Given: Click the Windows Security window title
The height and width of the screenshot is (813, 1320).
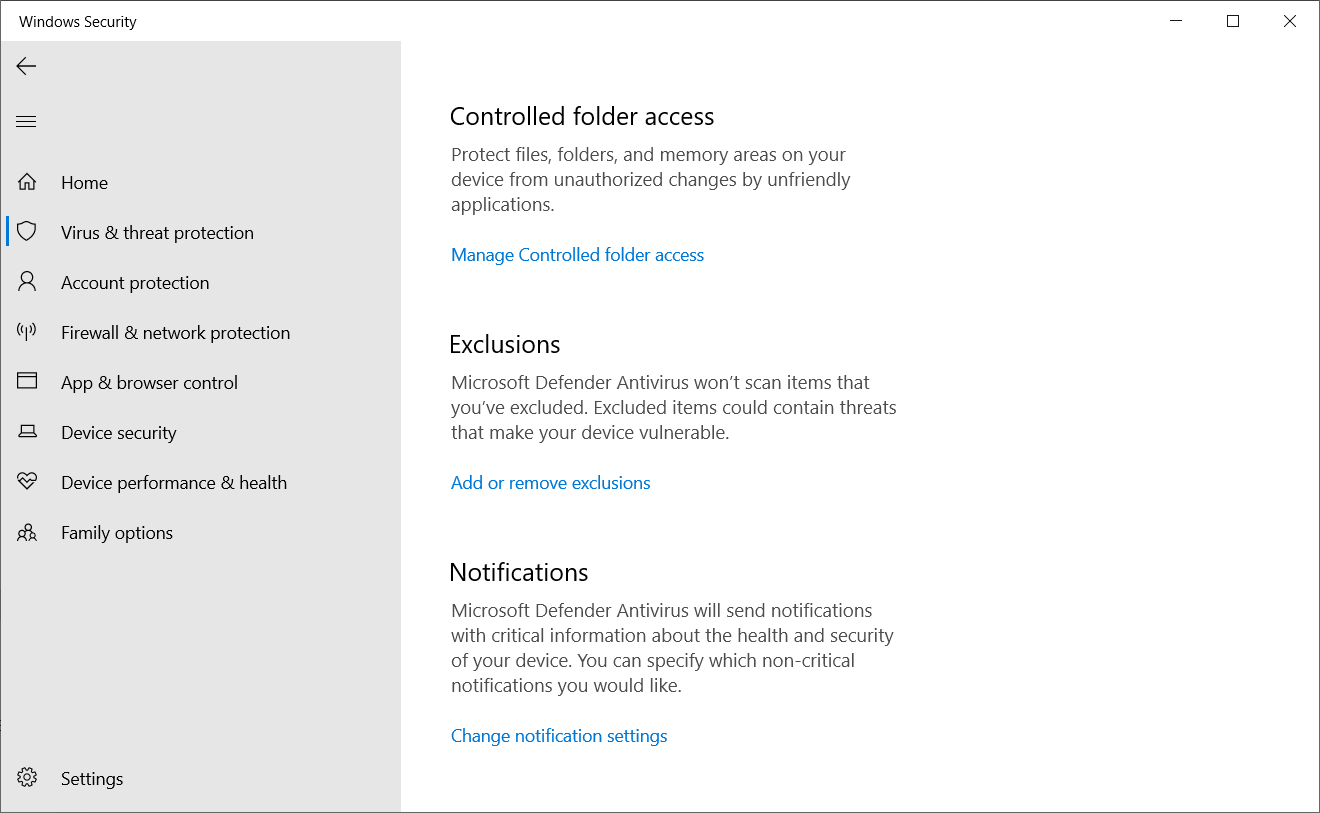Looking at the screenshot, I should click(78, 22).
